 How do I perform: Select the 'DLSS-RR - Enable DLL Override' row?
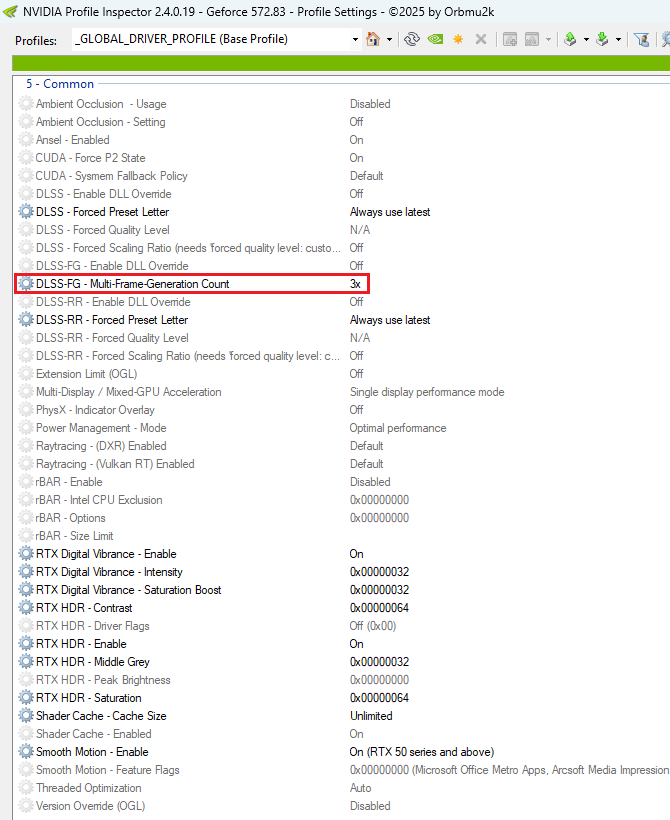tap(341, 302)
